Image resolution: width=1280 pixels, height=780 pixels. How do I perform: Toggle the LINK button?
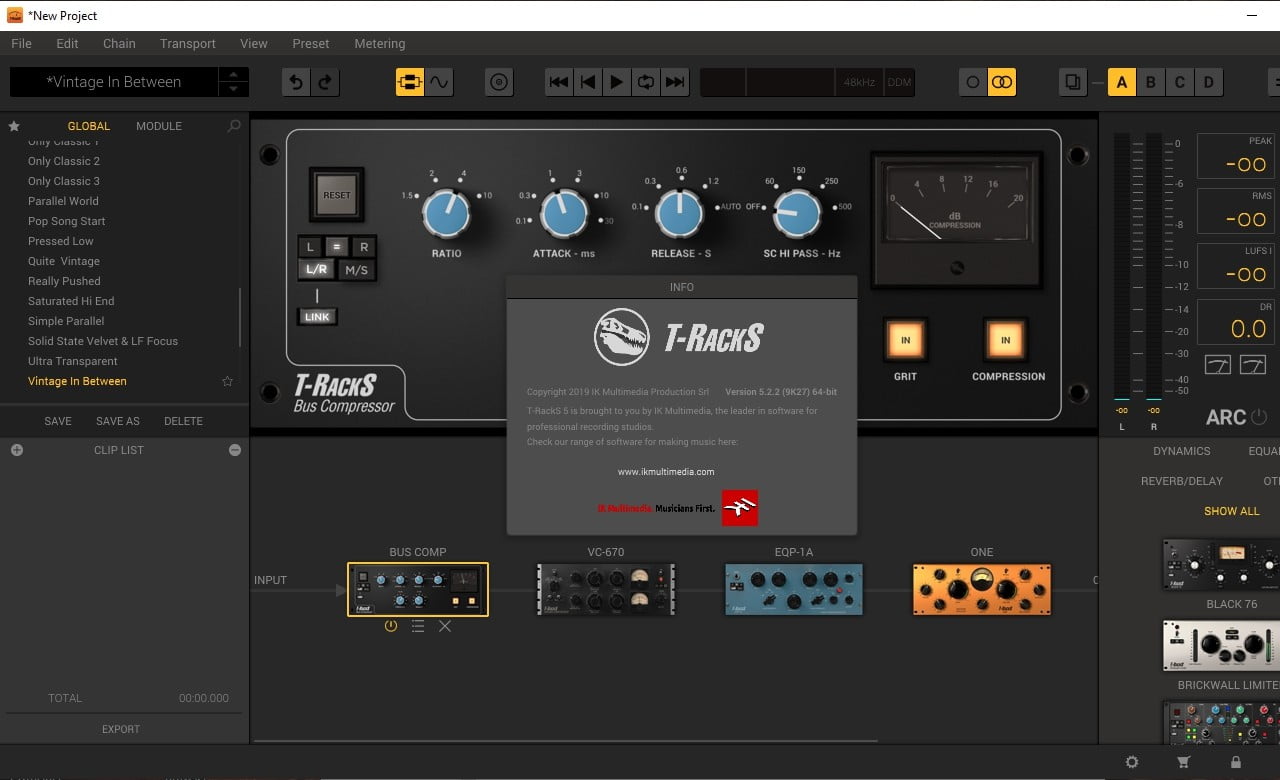[317, 317]
